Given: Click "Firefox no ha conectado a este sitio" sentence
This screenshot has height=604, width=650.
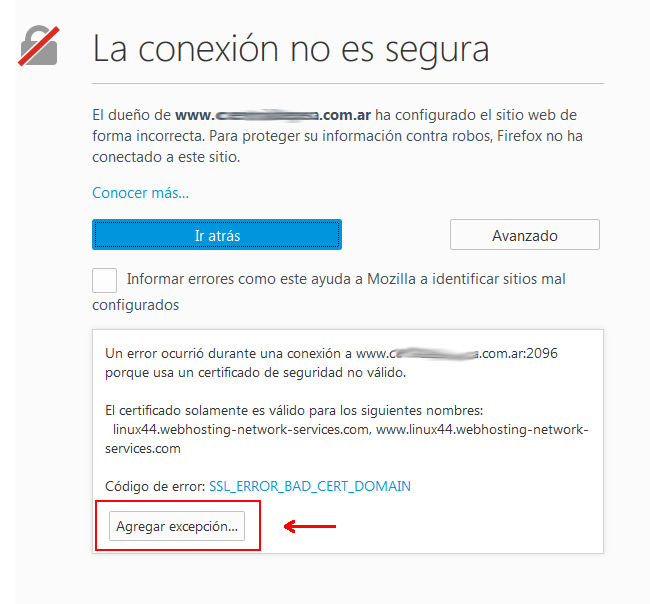Looking at the screenshot, I should [x=337, y=146].
